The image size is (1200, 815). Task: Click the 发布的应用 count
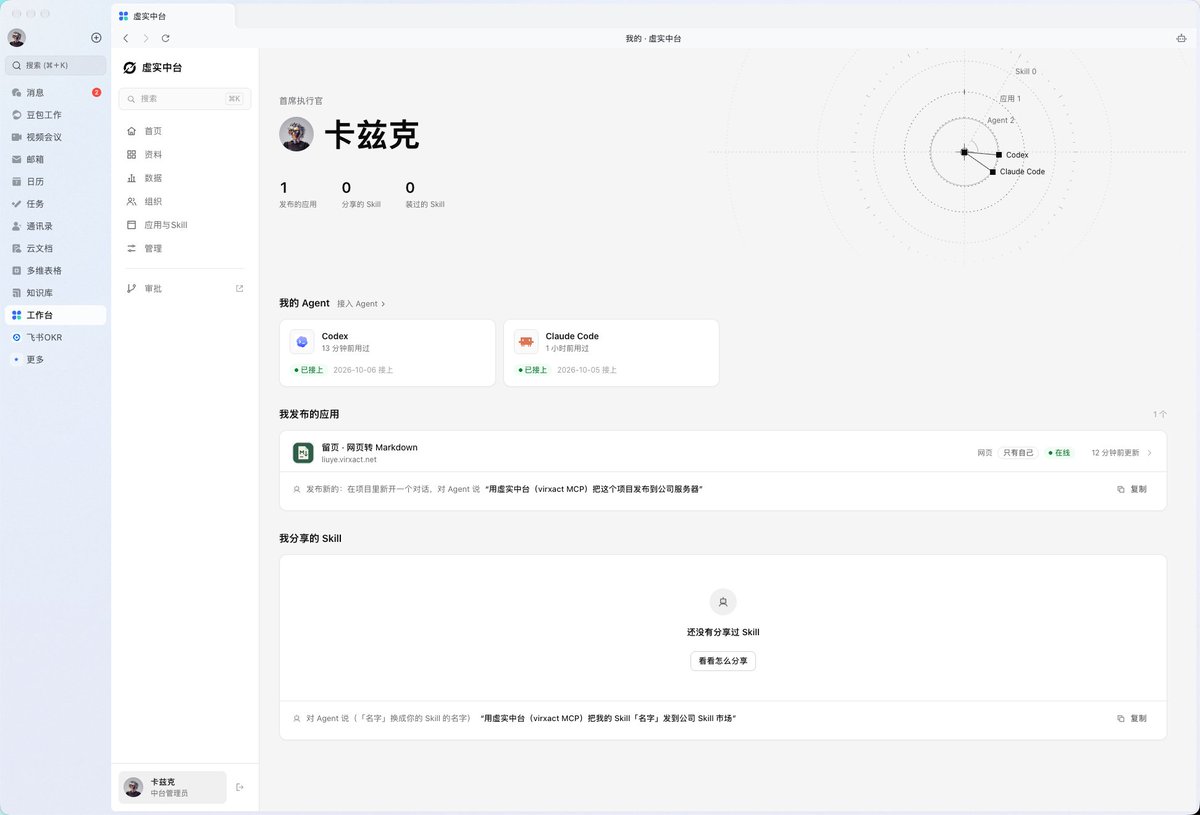[298, 195]
